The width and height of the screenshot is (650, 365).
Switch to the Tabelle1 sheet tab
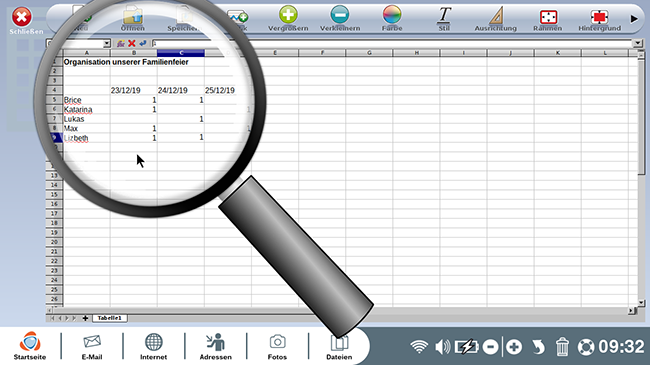point(109,318)
